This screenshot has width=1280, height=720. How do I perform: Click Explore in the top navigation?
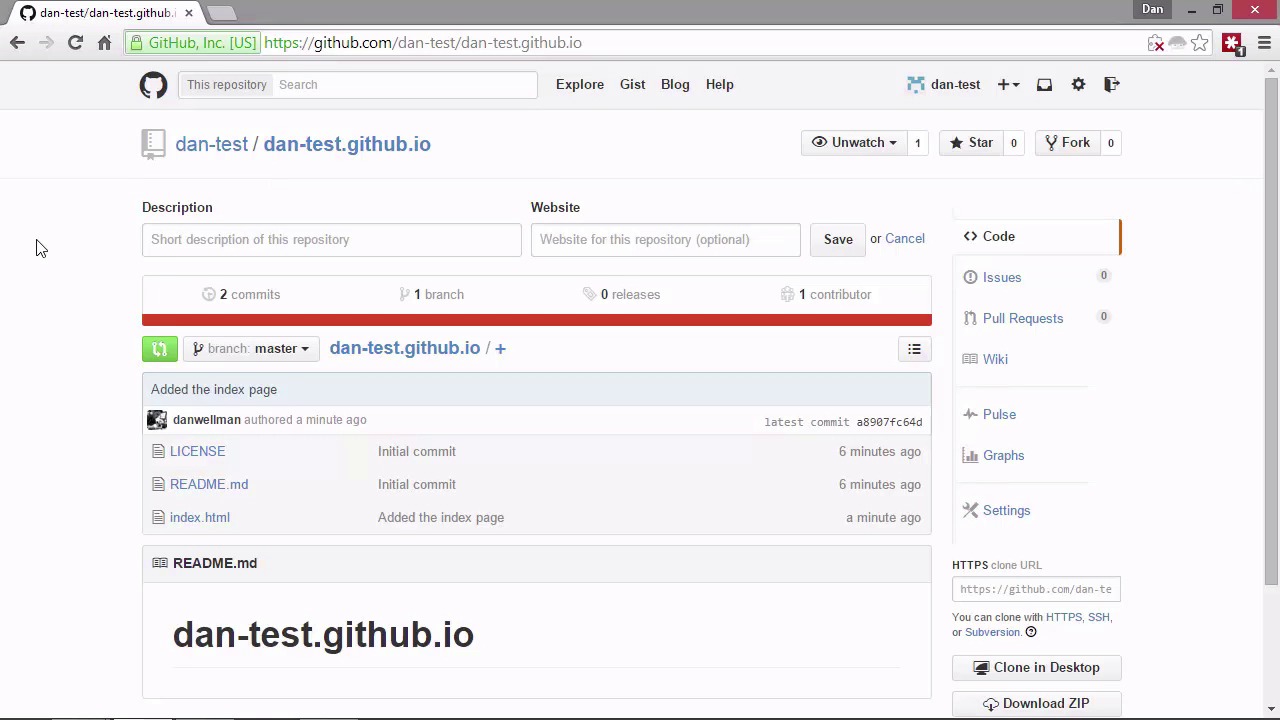(x=580, y=85)
